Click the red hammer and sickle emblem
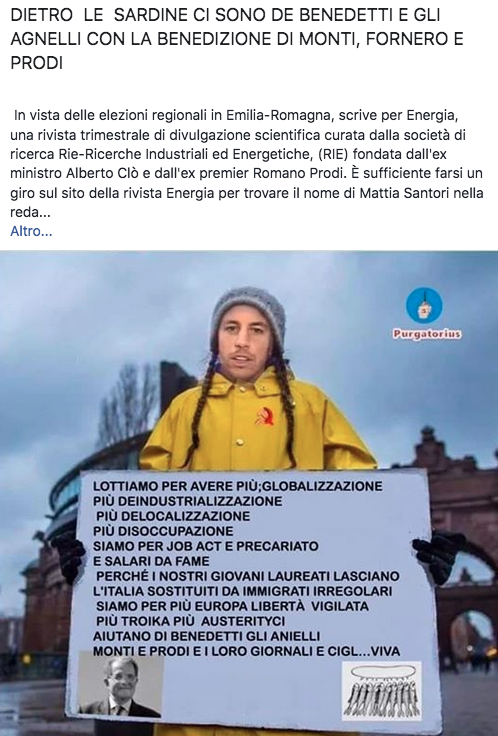 point(265,417)
